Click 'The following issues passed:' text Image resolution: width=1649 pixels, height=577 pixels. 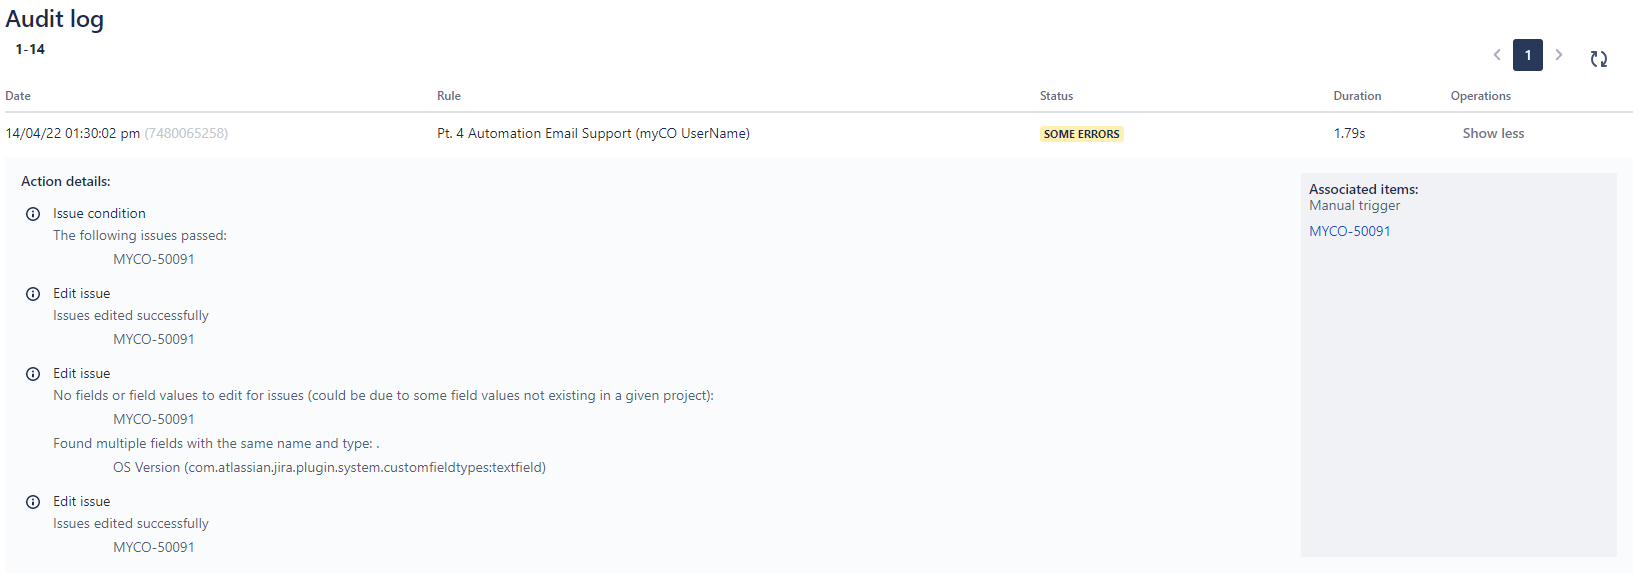(x=140, y=235)
